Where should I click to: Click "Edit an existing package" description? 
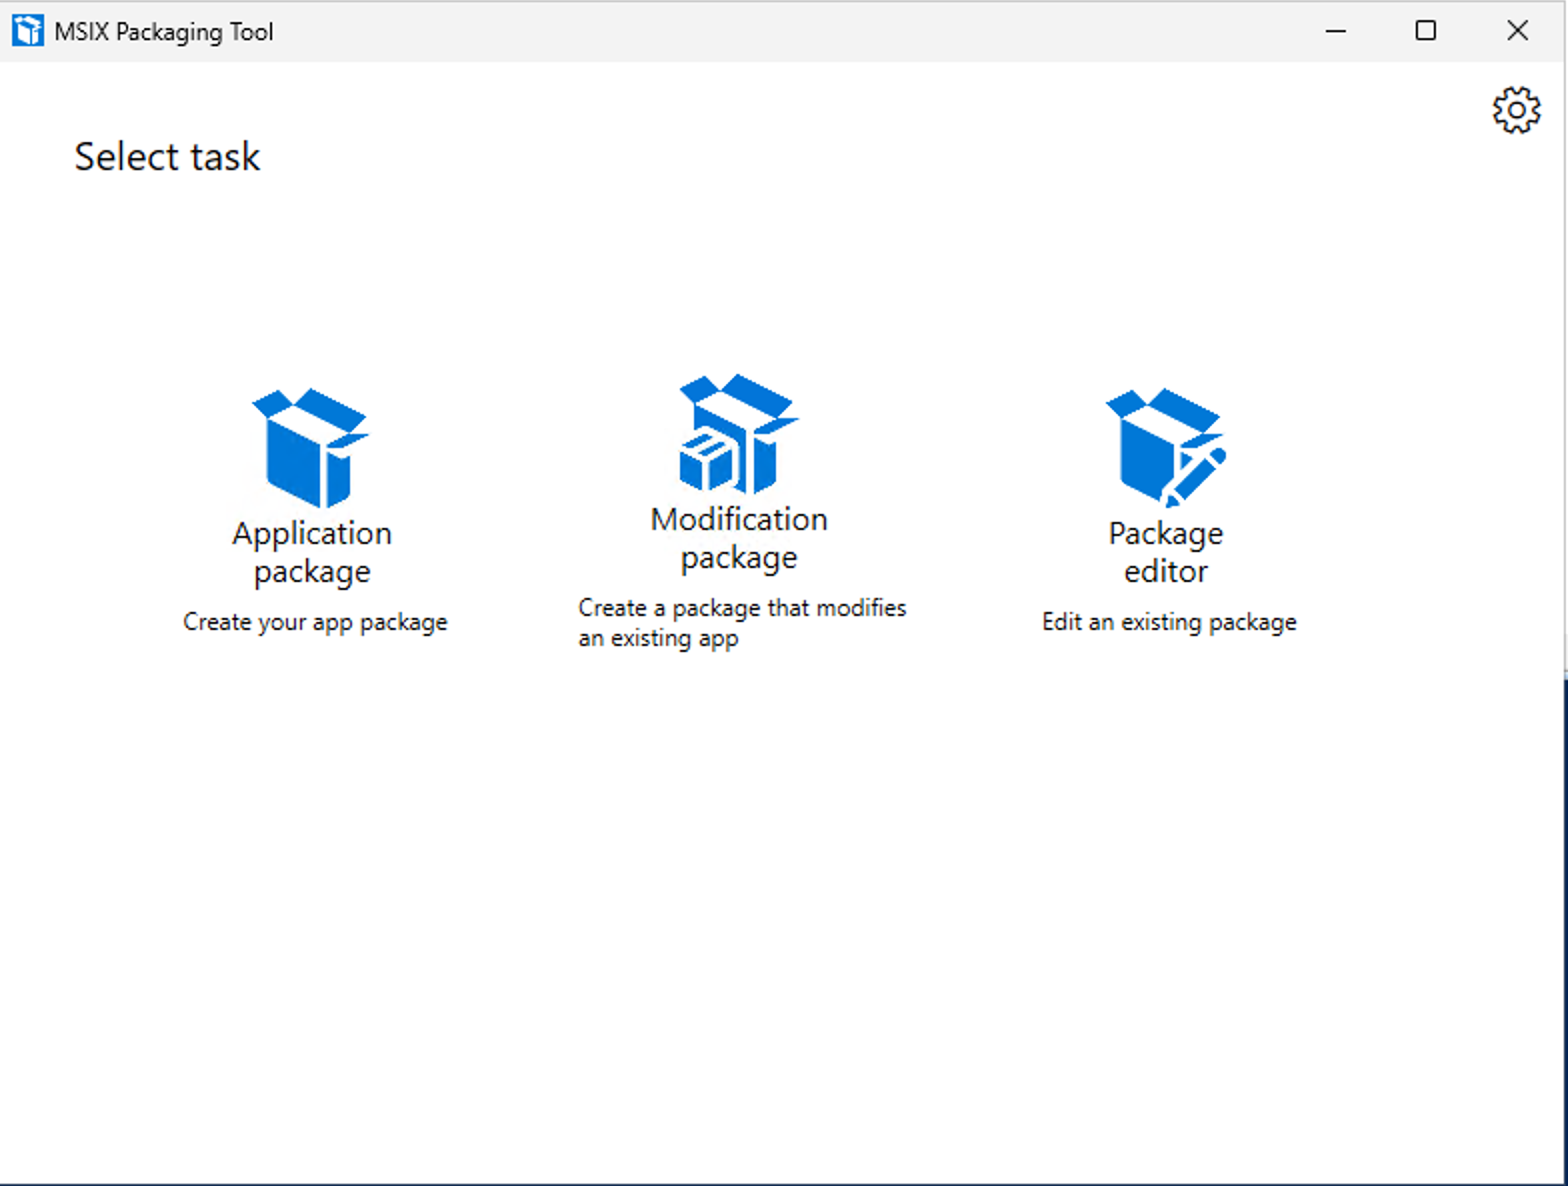tap(1169, 622)
